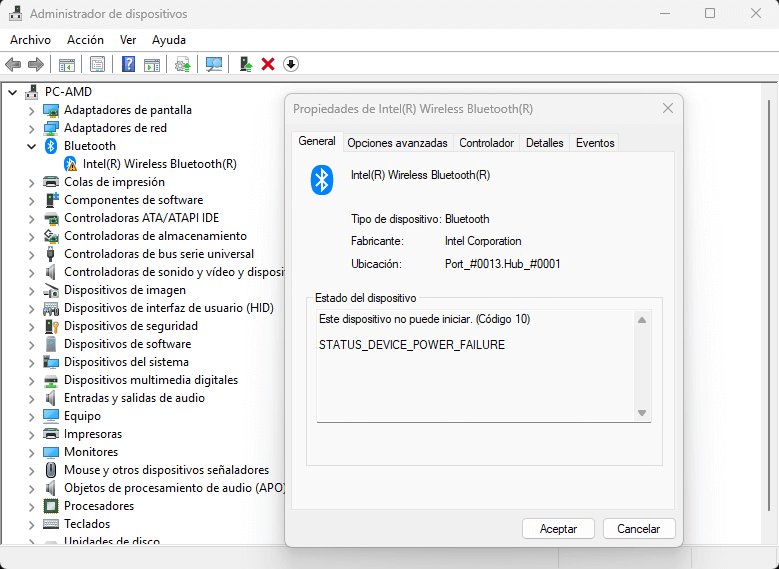Click the Intel Corporation manufacturer value

tap(483, 242)
